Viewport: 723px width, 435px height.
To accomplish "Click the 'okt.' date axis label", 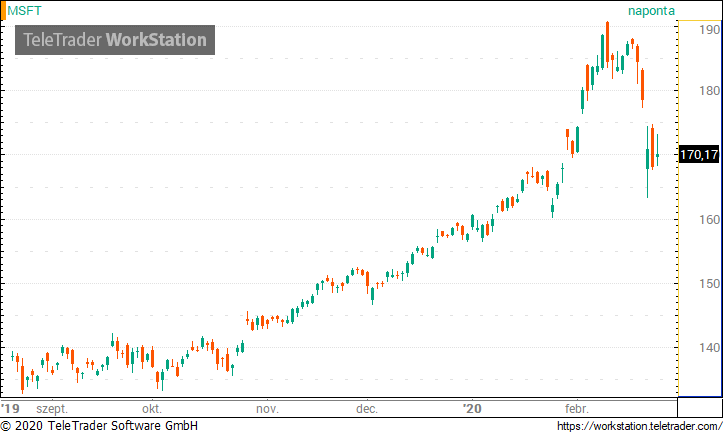I will pos(152,409).
